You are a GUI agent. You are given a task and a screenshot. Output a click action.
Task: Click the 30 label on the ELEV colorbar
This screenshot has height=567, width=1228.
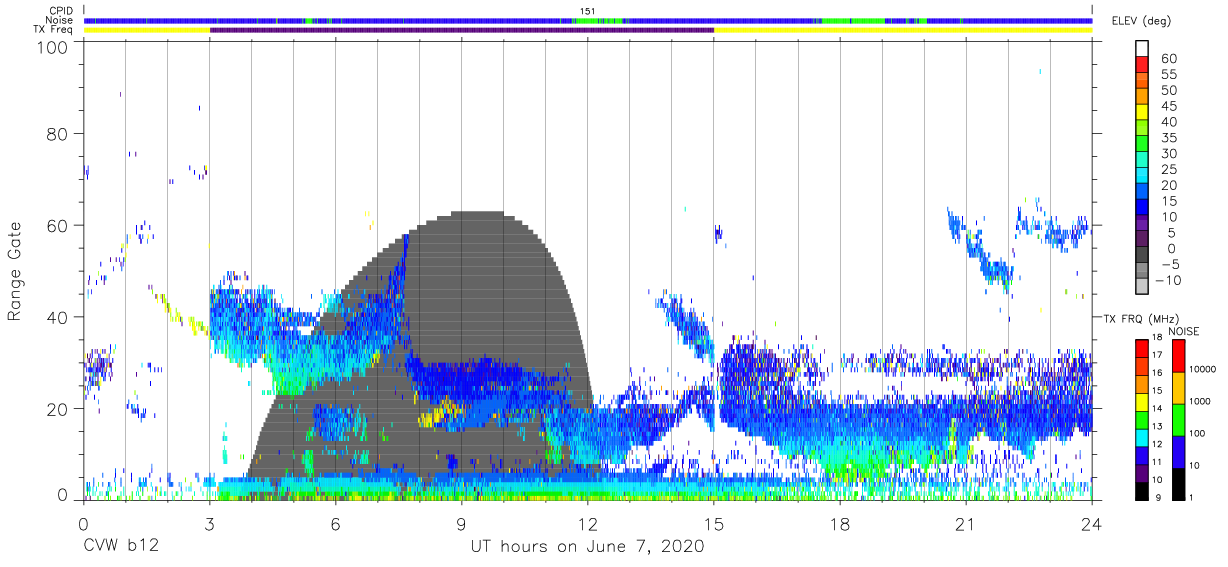[x=1170, y=153]
